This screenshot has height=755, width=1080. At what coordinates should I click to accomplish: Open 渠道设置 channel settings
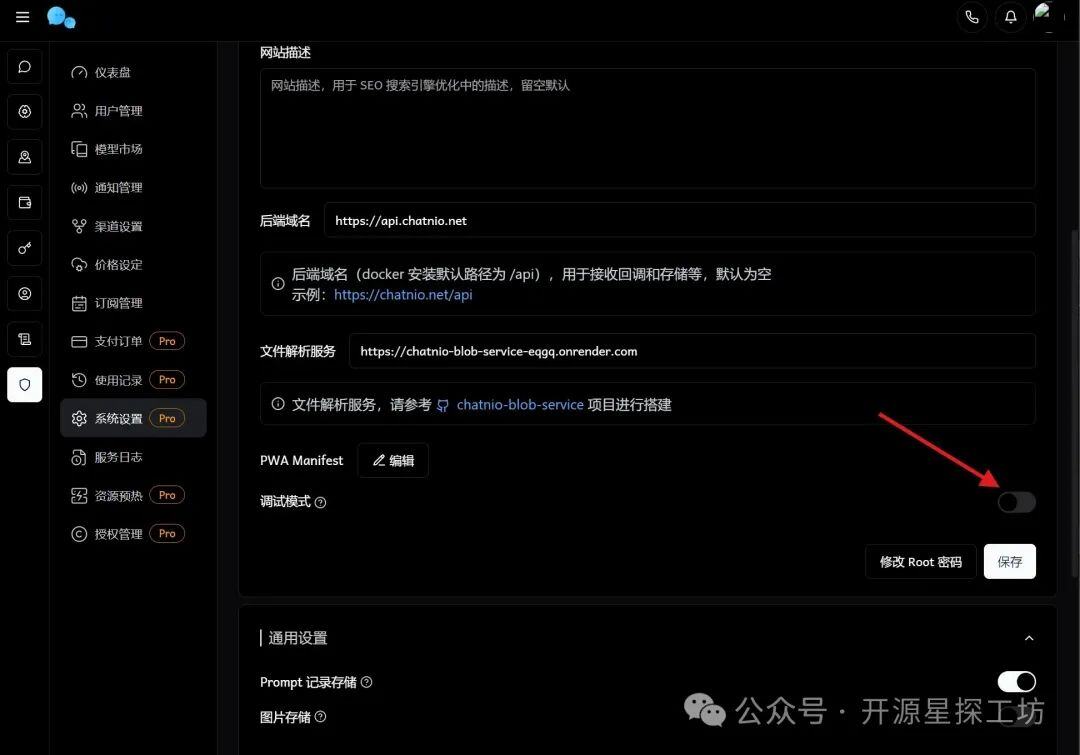pos(133,226)
